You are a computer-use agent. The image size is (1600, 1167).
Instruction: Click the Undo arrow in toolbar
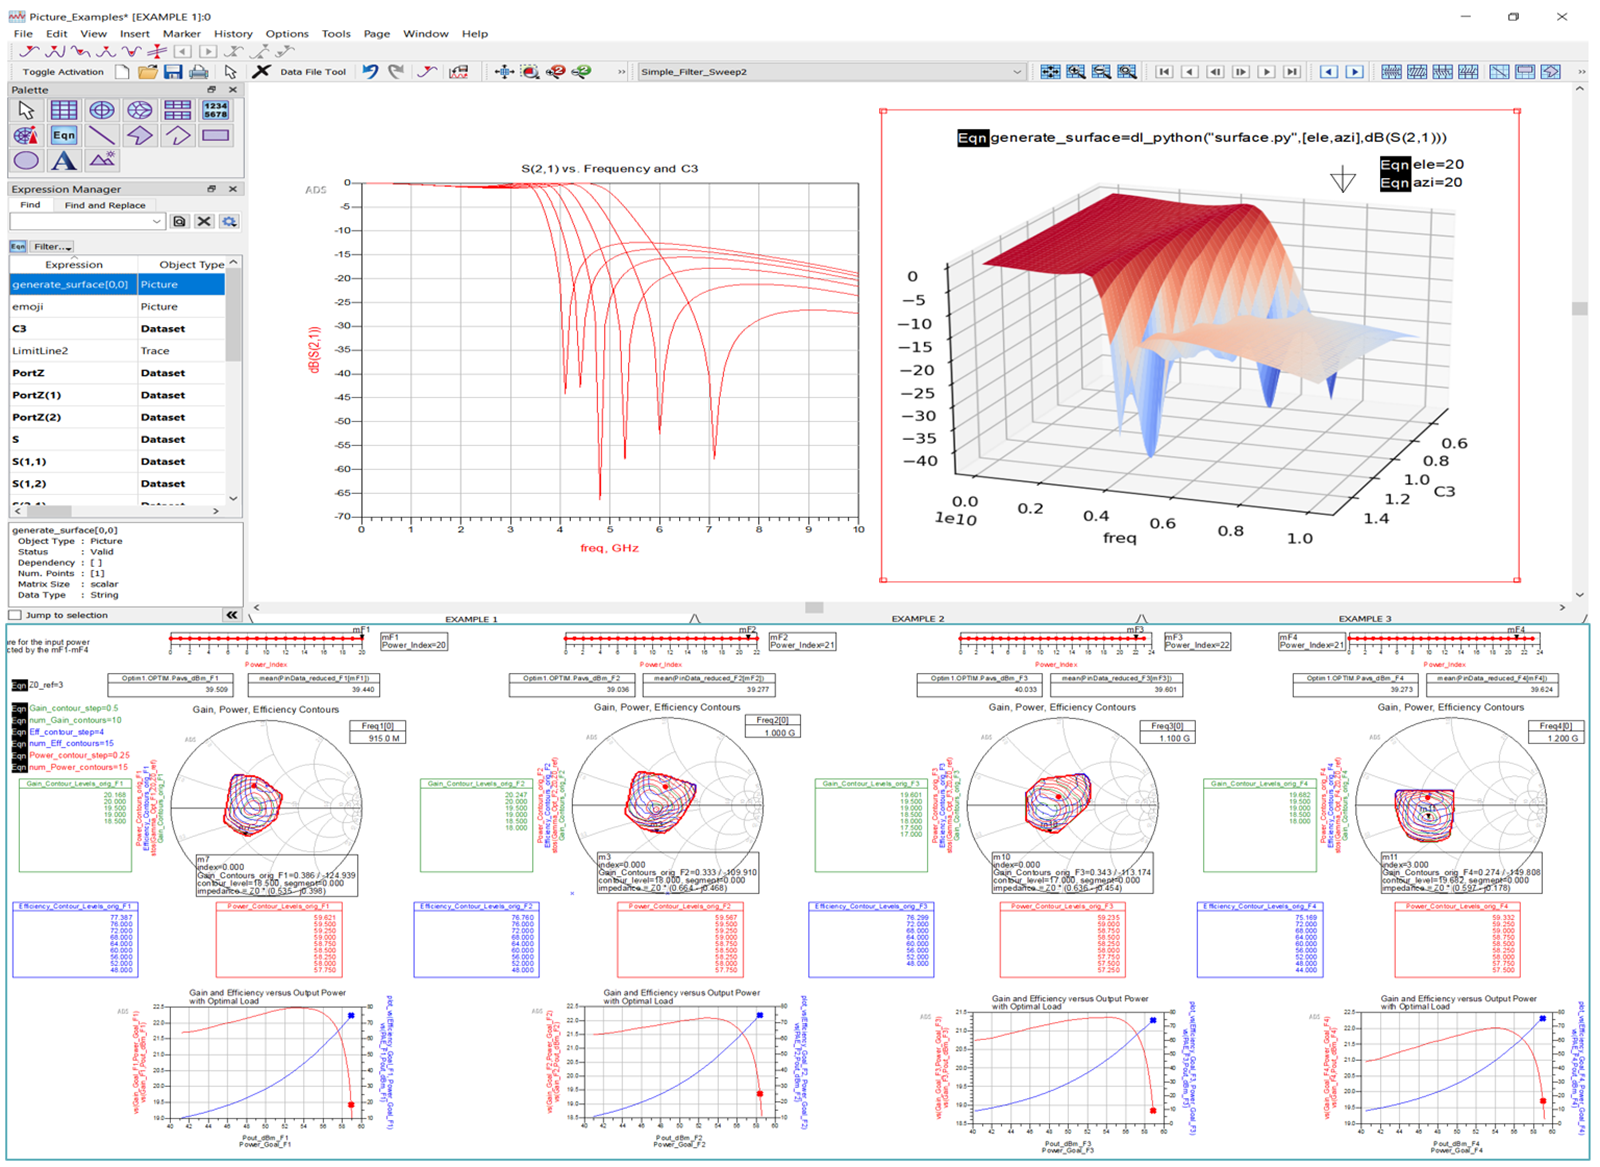[370, 72]
